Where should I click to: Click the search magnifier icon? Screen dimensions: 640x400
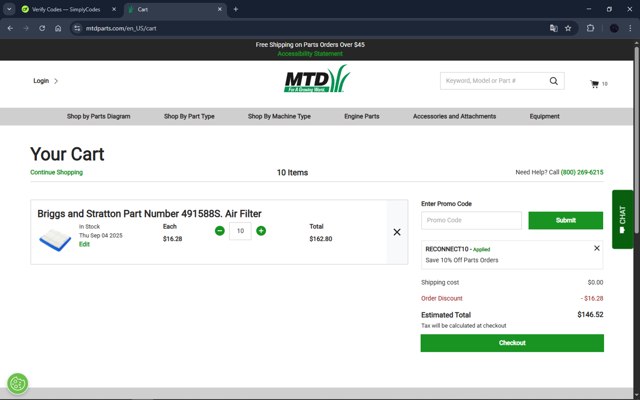tap(553, 81)
